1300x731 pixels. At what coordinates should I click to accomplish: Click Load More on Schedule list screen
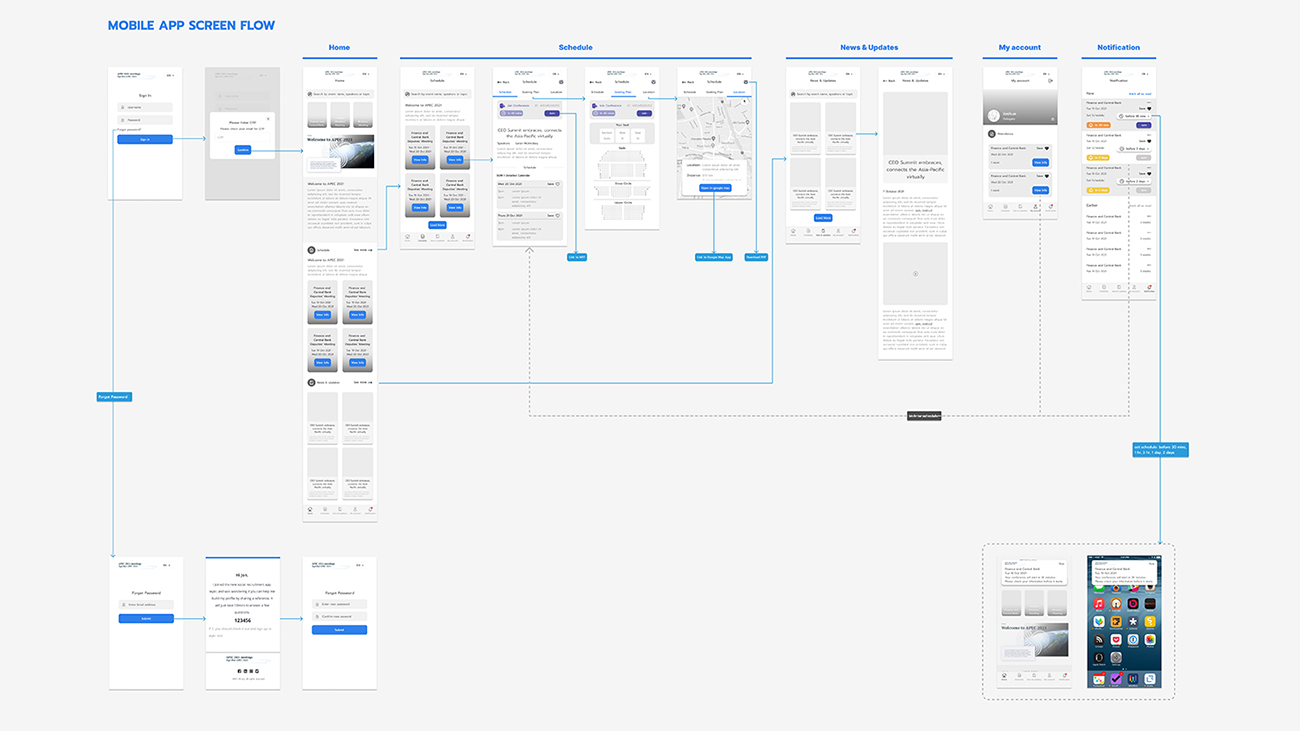point(437,225)
